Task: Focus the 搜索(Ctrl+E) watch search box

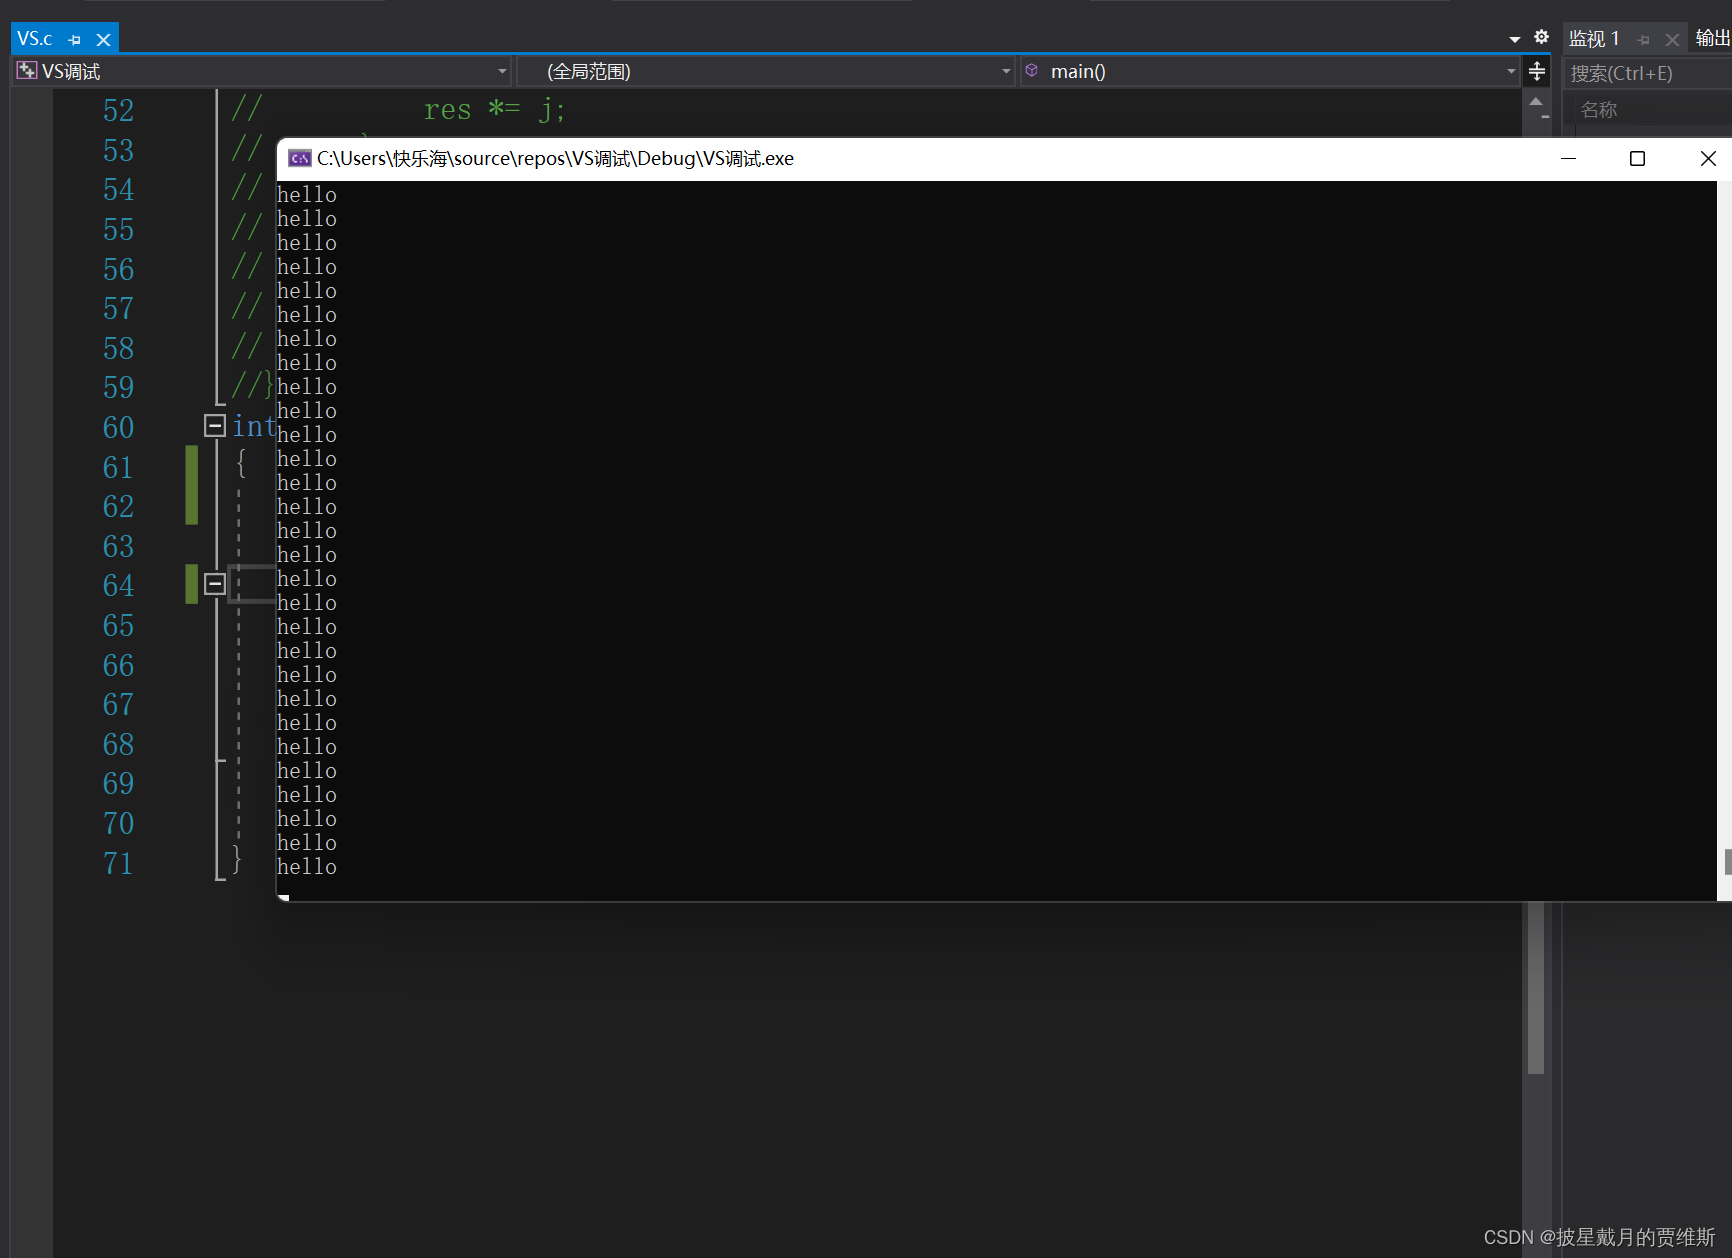Action: pos(1648,73)
